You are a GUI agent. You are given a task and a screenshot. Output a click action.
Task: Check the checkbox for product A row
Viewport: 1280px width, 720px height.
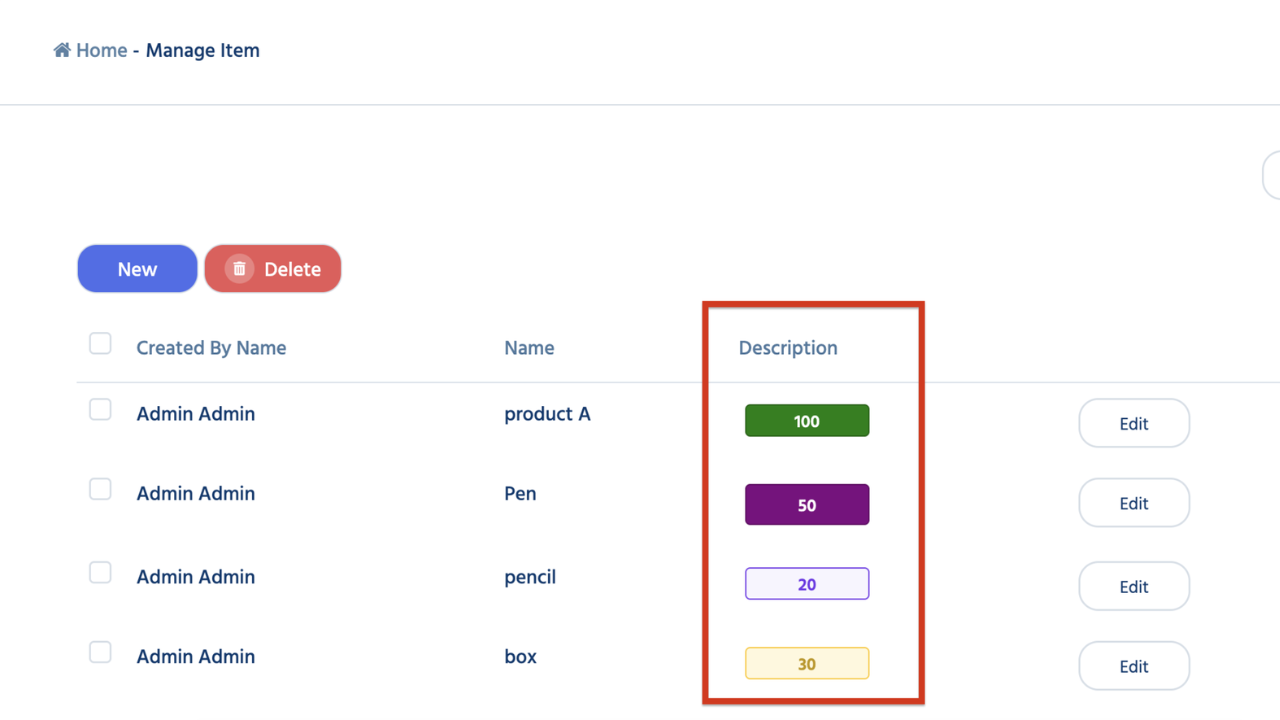click(x=100, y=410)
